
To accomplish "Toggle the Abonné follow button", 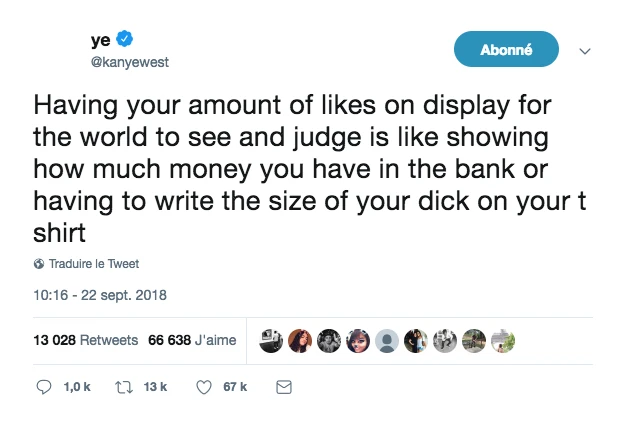I will pos(506,49).
